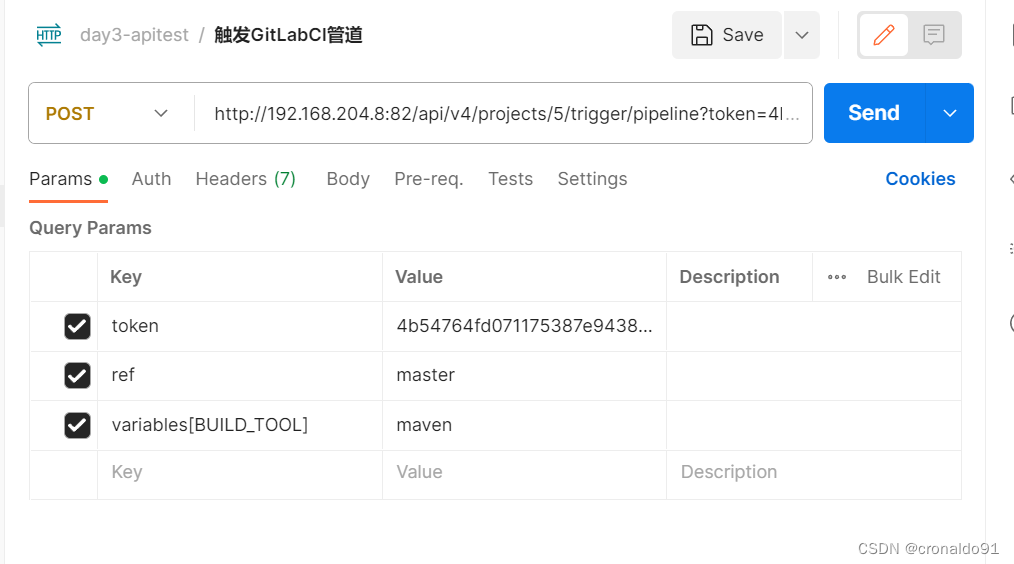This screenshot has height=564, width=1014.
Task: Save the request
Action: 727,35
